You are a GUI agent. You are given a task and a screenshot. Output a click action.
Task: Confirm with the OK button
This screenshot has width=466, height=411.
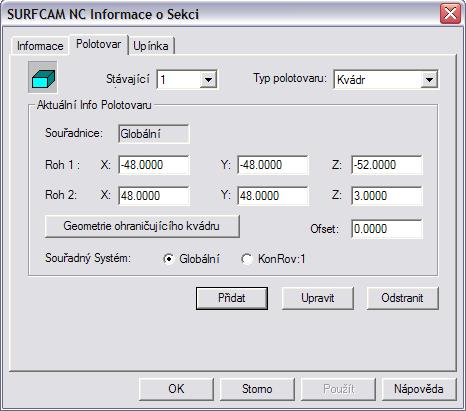[x=176, y=389]
